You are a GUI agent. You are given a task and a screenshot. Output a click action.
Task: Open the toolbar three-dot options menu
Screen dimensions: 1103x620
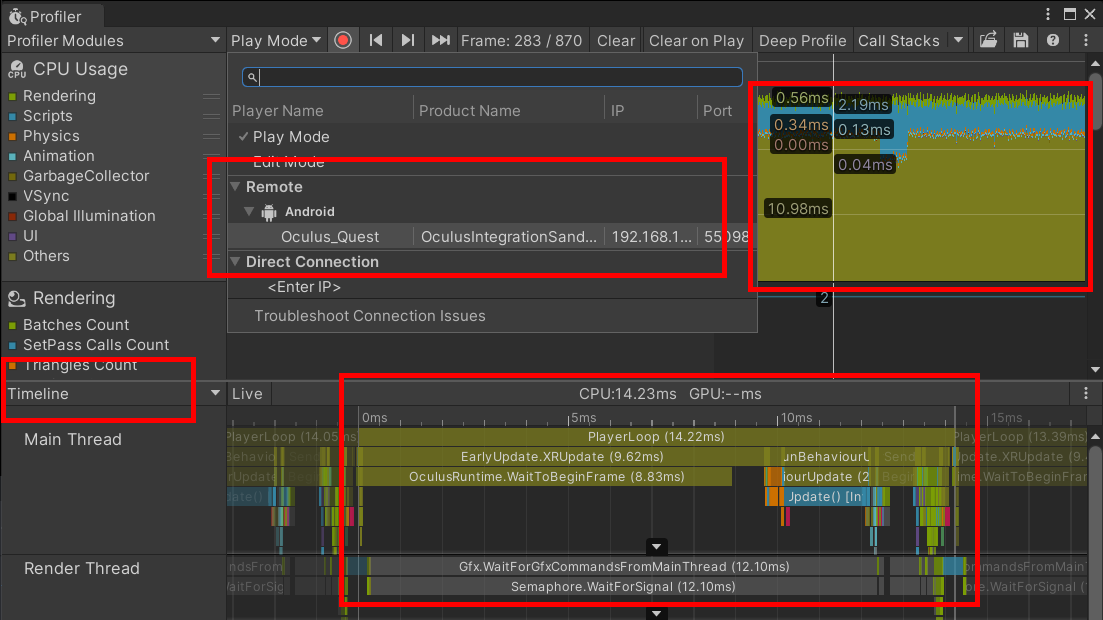coord(1086,41)
